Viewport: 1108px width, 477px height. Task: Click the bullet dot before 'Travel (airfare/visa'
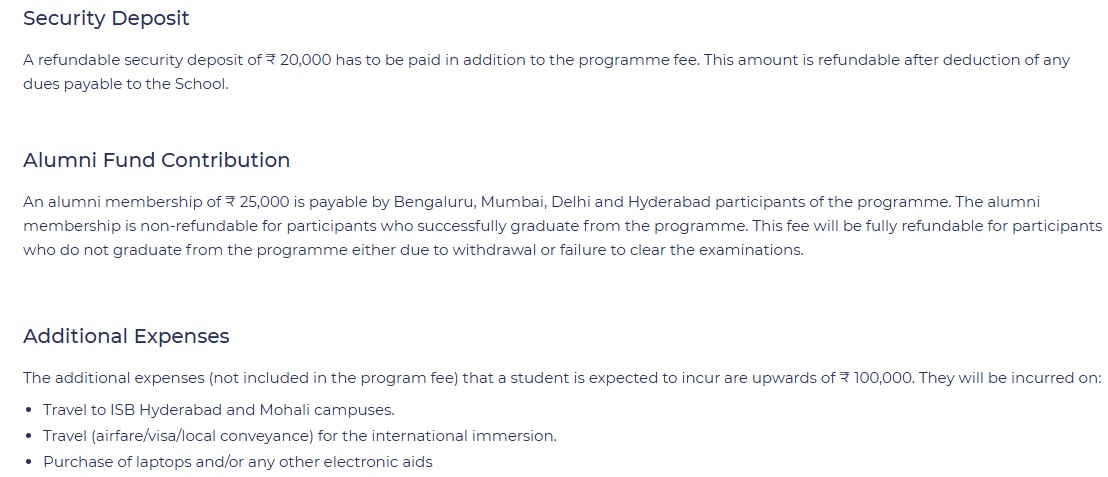coord(28,436)
